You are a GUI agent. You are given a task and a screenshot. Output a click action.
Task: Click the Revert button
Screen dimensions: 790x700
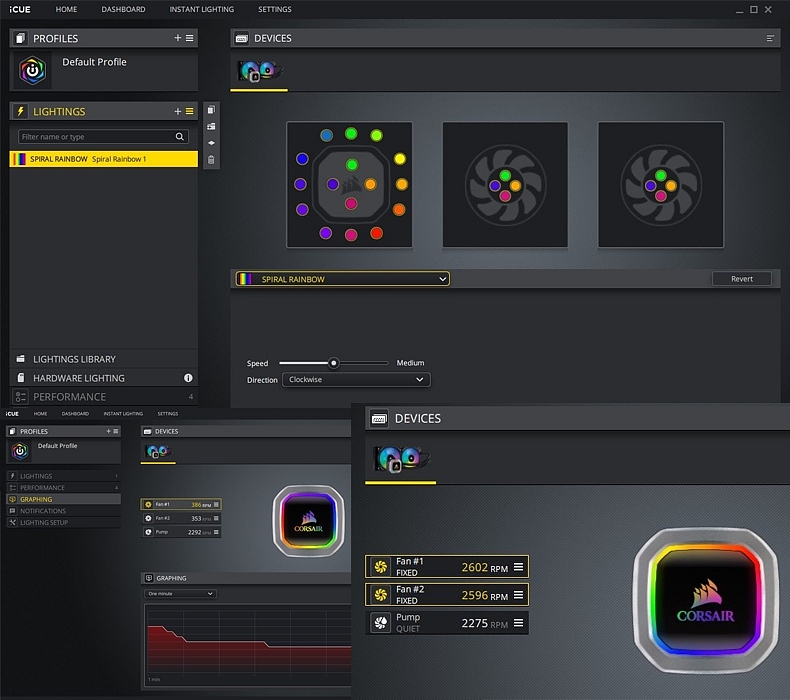742,279
